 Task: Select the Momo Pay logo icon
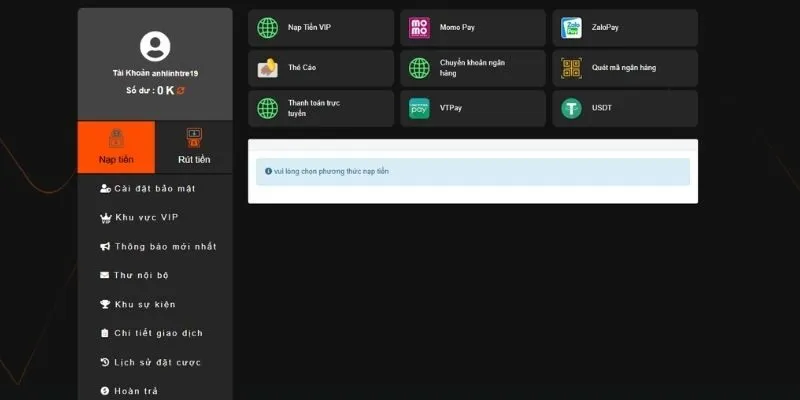[x=419, y=28]
